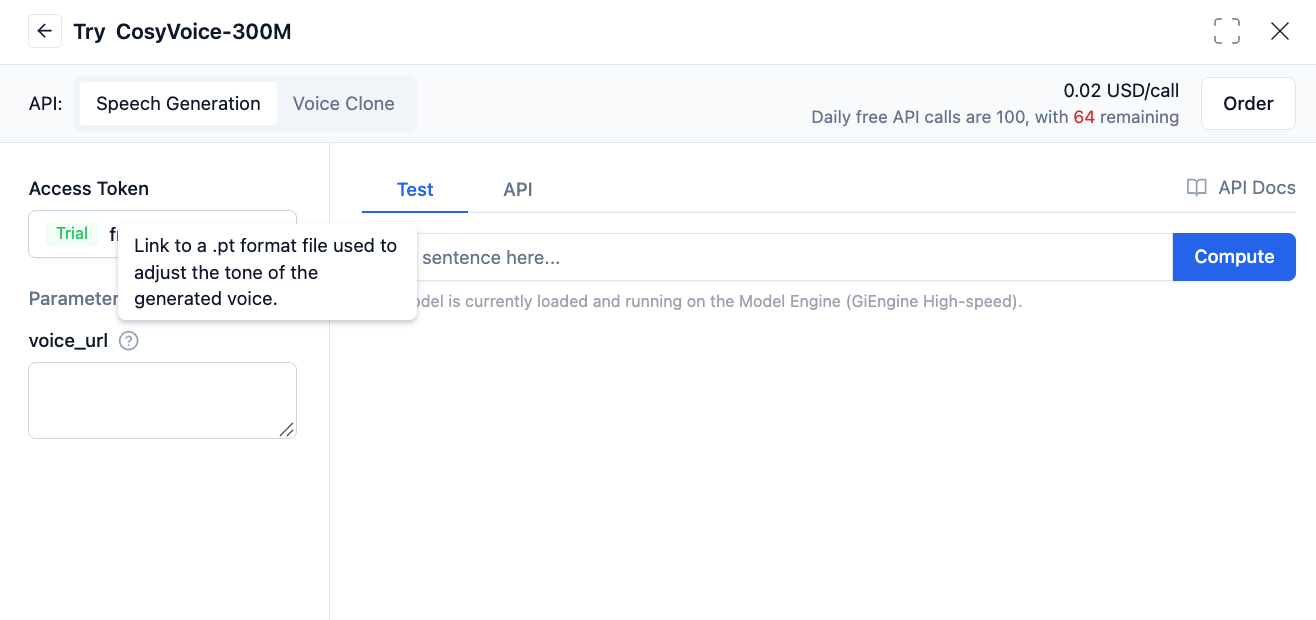Click the voice_url help question mark icon
This screenshot has height=620, width=1316.
128,341
